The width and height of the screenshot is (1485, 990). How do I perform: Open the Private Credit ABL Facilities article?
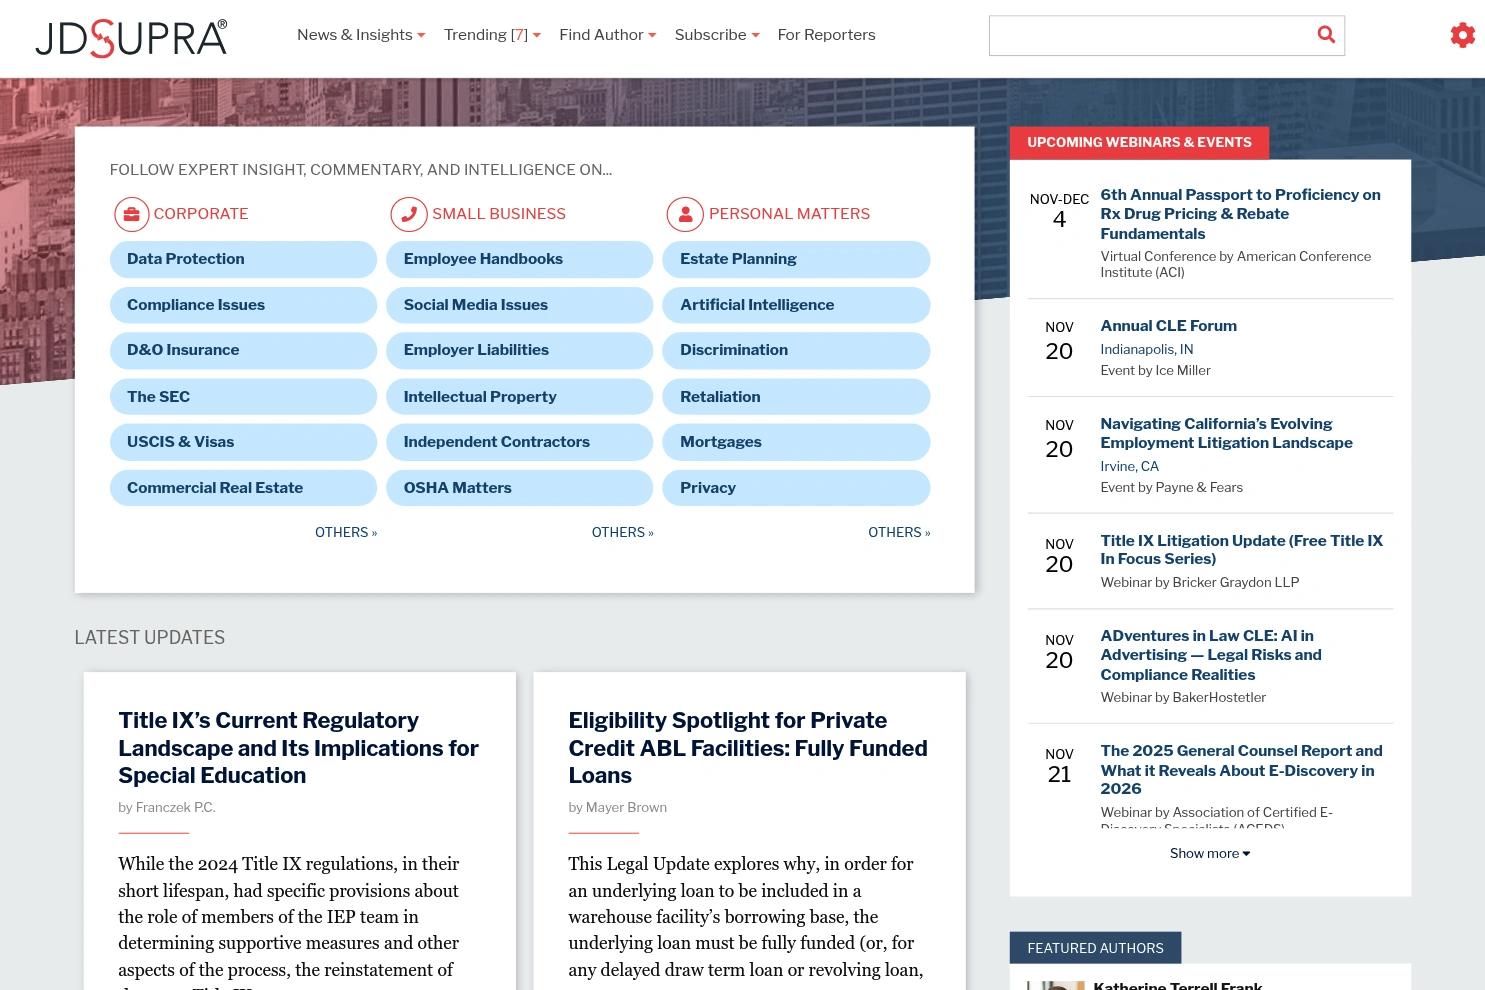pos(748,748)
